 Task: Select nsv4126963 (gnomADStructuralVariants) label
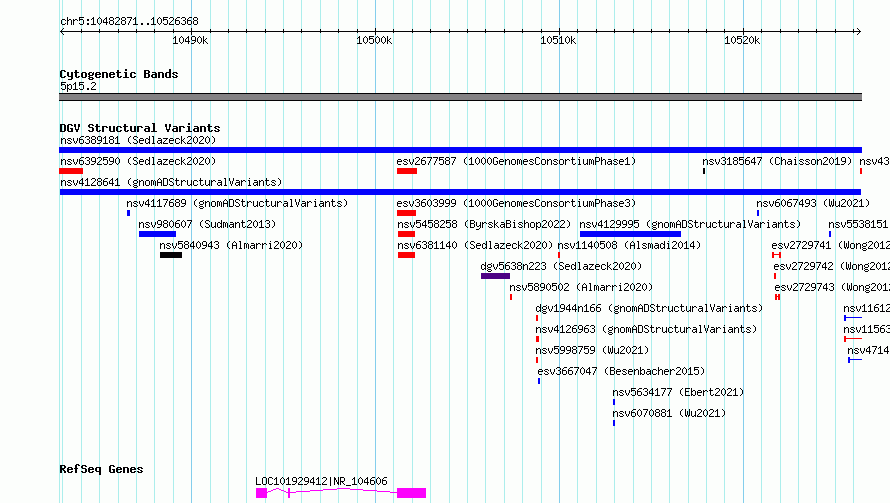[646, 329]
